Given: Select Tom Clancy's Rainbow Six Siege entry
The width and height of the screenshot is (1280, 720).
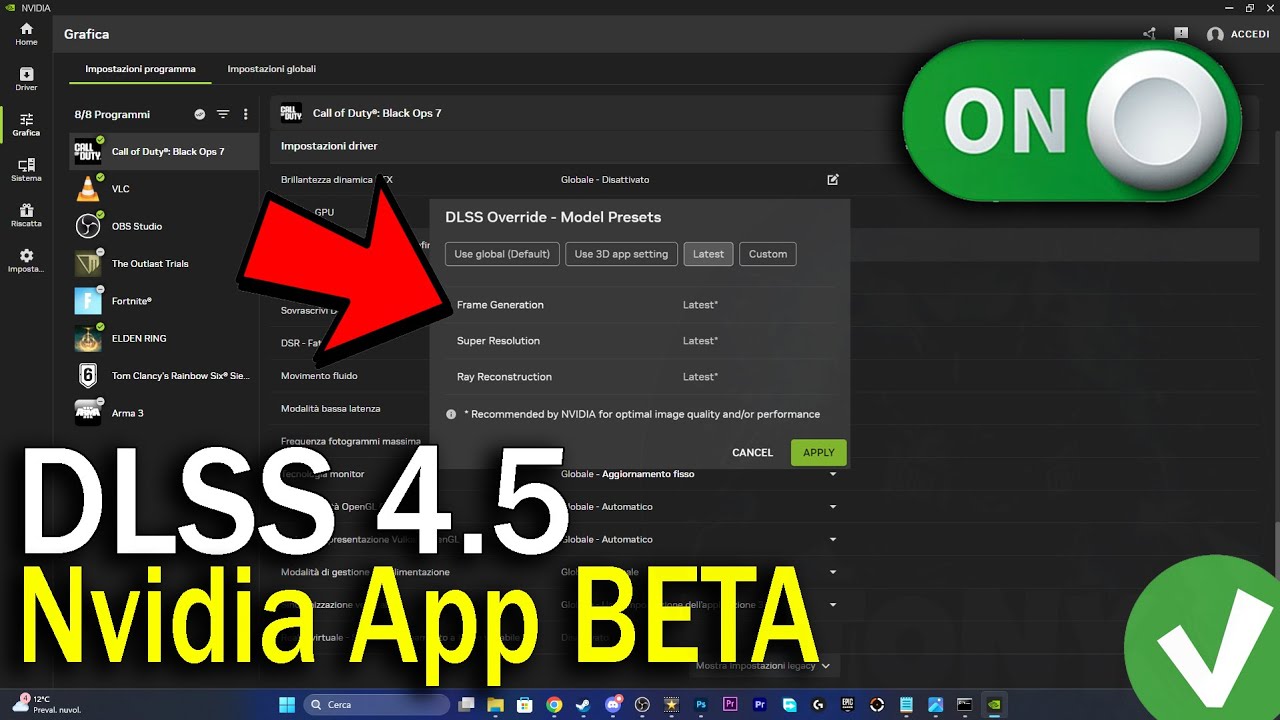Looking at the screenshot, I should 164,376.
